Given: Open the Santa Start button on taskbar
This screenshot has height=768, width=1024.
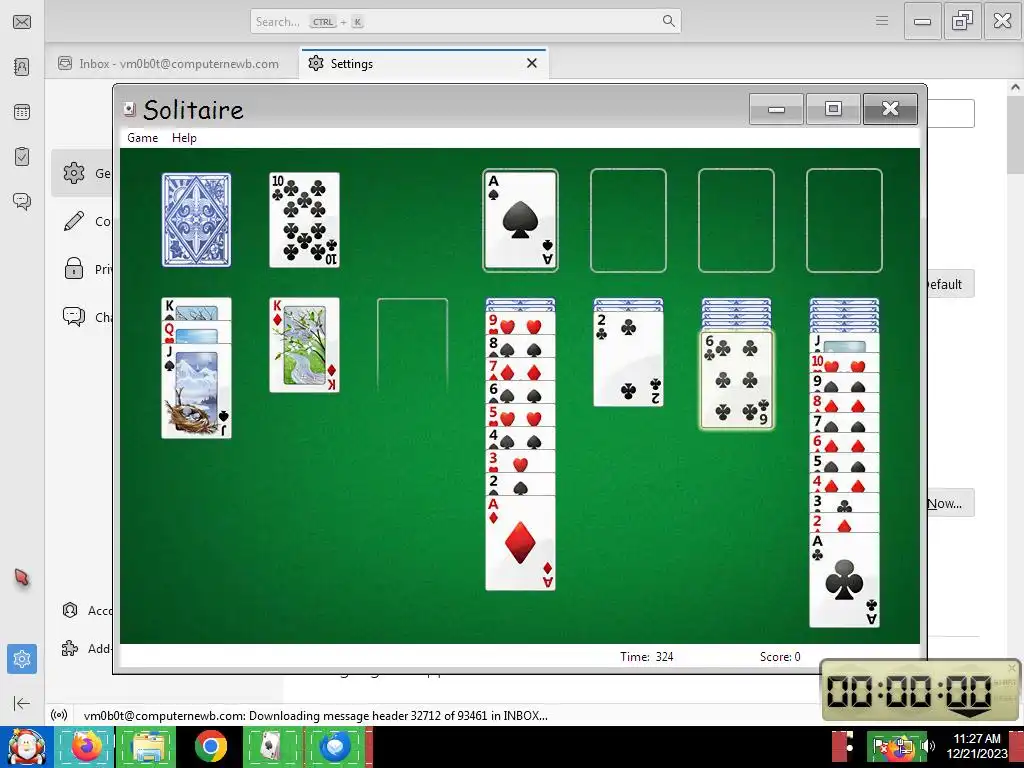Looking at the screenshot, I should click(x=26, y=747).
